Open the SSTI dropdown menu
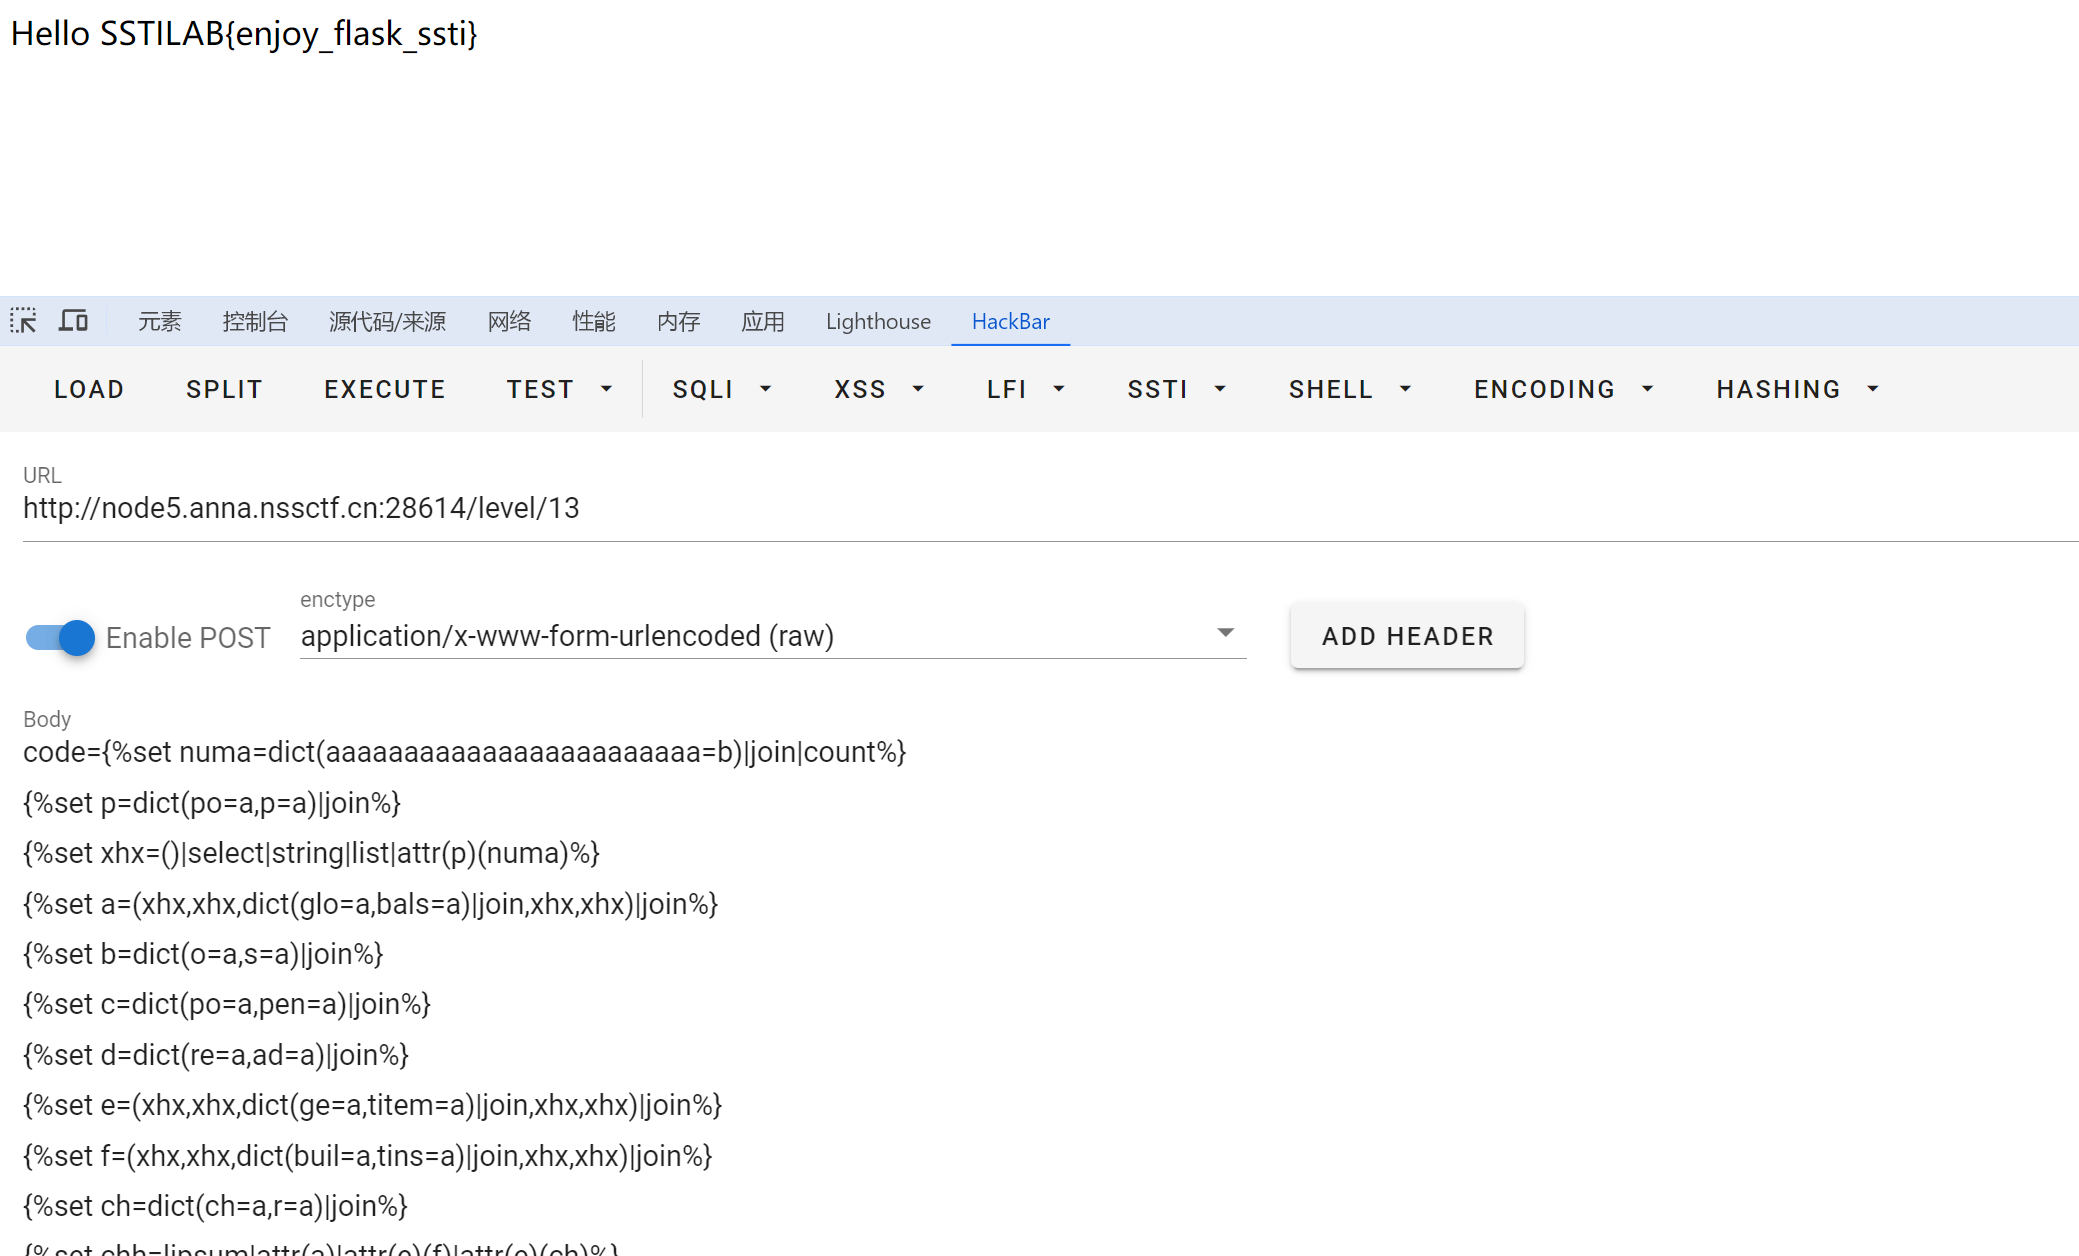 point(1176,389)
